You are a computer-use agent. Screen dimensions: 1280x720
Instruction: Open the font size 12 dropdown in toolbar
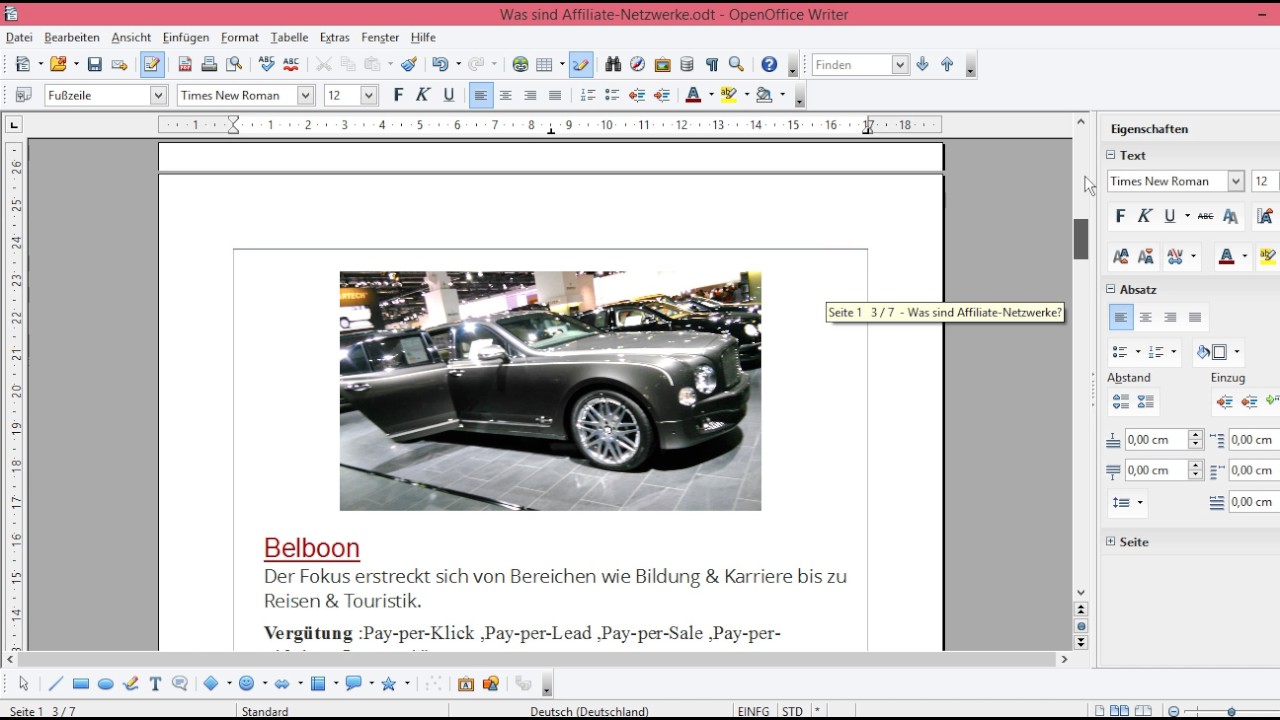[368, 95]
